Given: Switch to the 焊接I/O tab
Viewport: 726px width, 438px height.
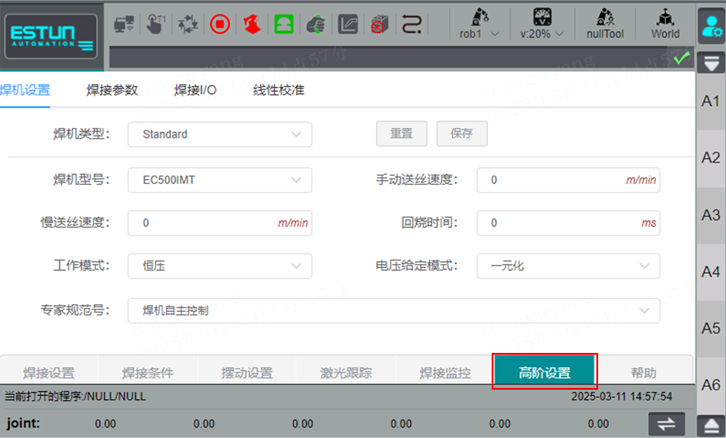Looking at the screenshot, I should point(195,90).
